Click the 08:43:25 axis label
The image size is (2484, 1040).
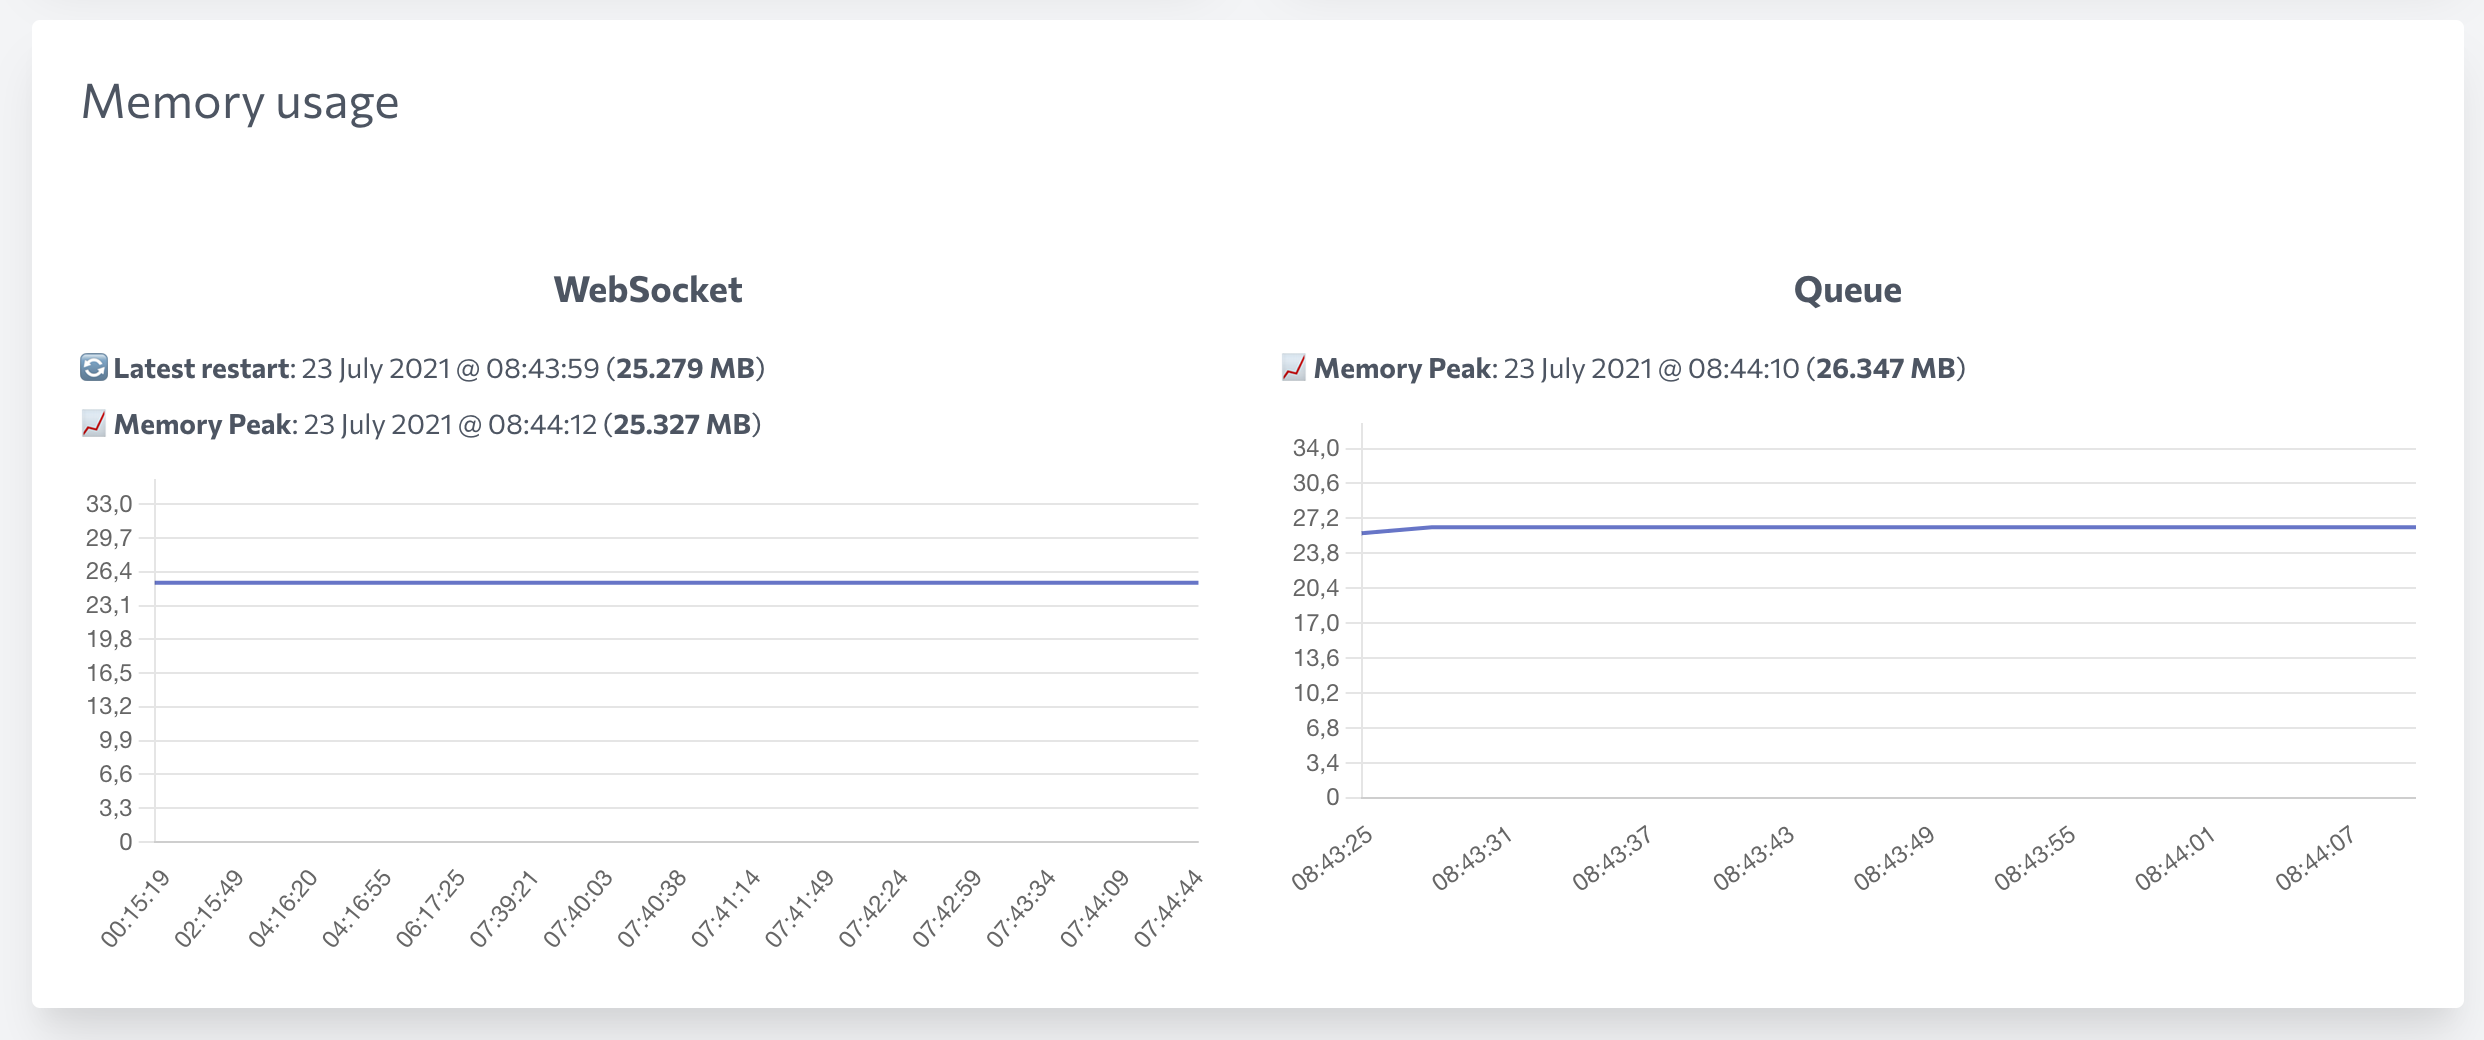(1332, 858)
